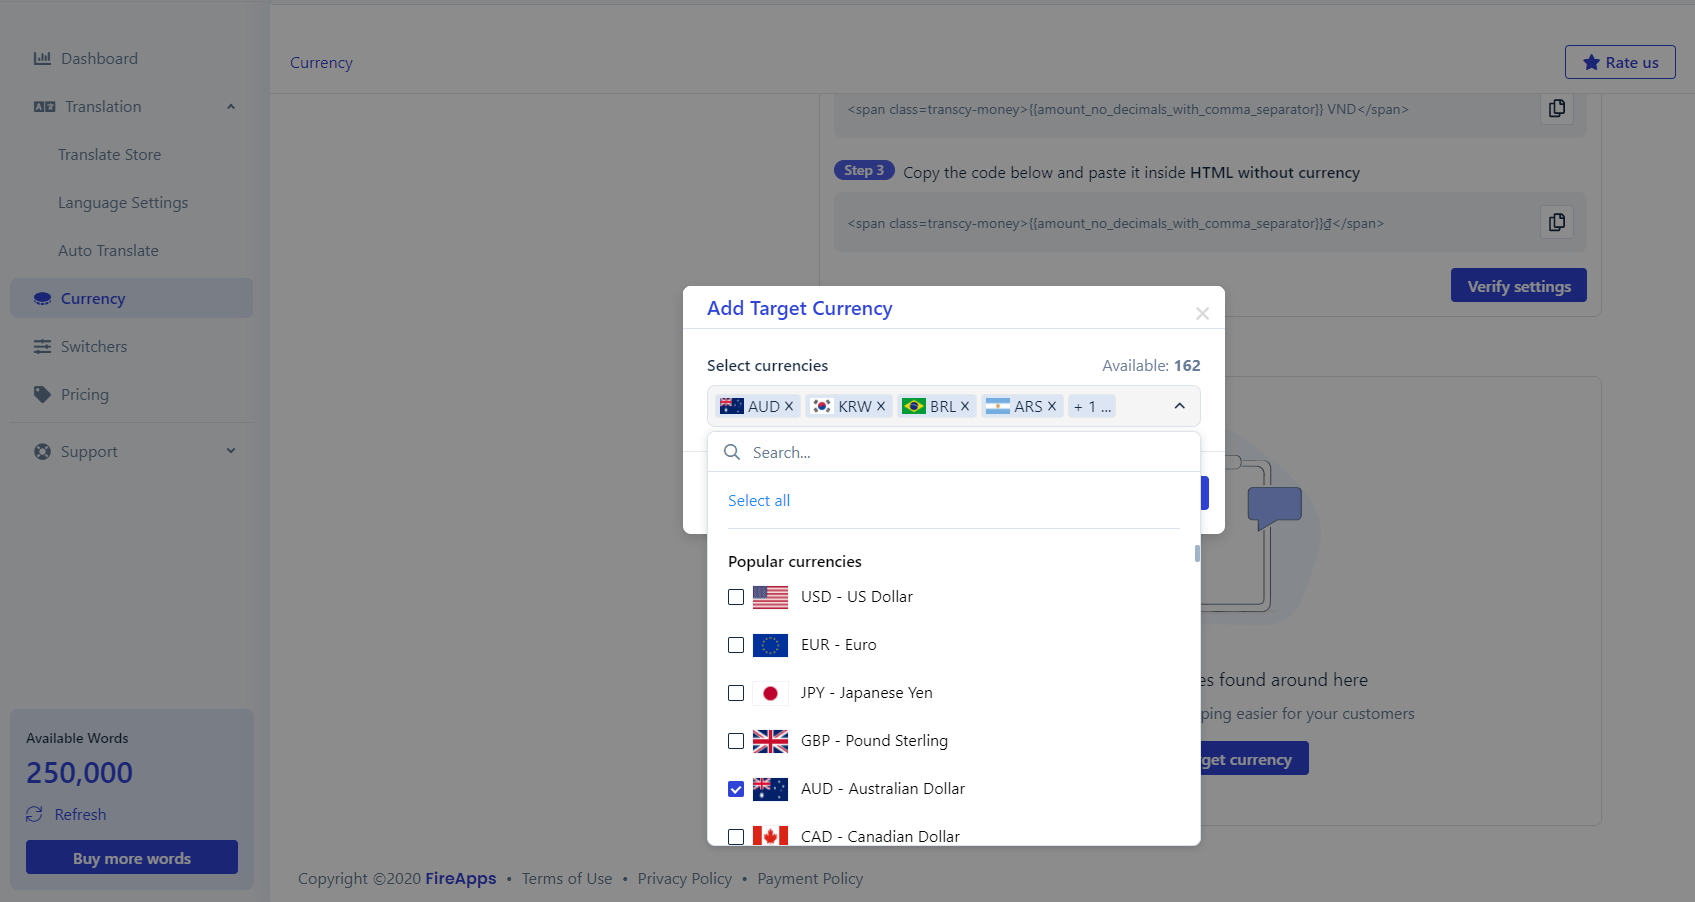Click the Rate us button

(x=1620, y=62)
